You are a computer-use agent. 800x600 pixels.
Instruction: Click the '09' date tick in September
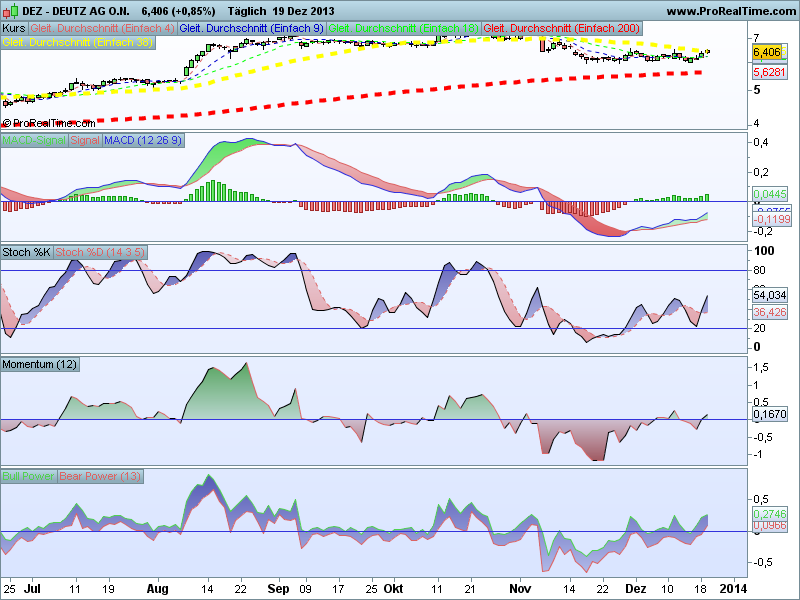[306, 589]
